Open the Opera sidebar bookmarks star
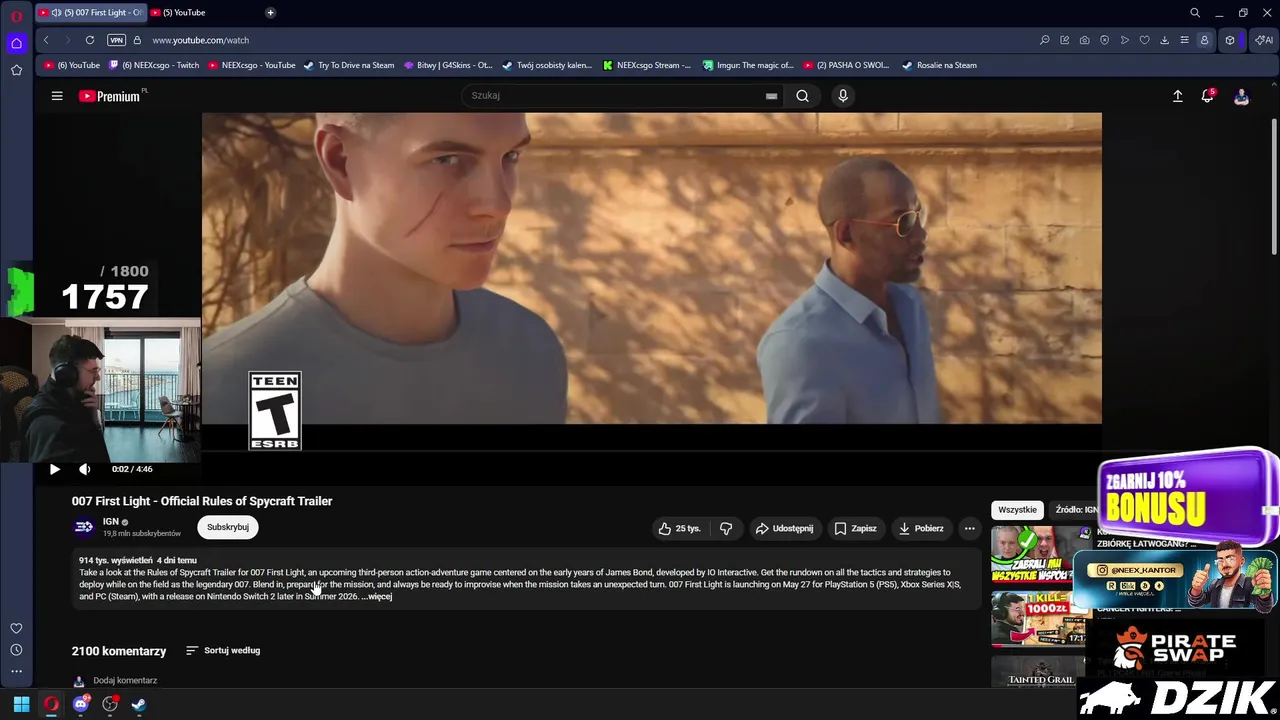The width and height of the screenshot is (1280, 720). coord(16,70)
